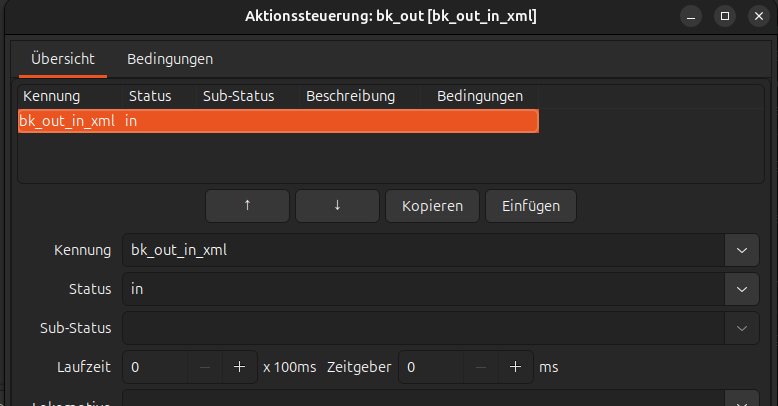Click the move up arrow button
The height and width of the screenshot is (406, 778).
[247, 206]
